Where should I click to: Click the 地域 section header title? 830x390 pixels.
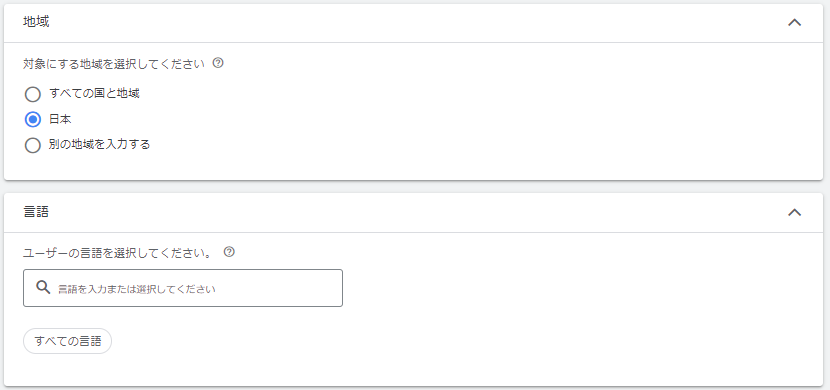click(x=37, y=22)
